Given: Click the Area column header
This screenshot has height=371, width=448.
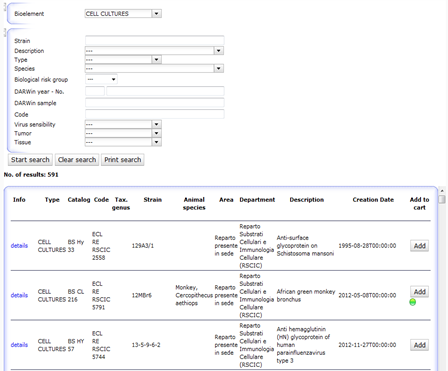Looking at the screenshot, I should 226,200.
